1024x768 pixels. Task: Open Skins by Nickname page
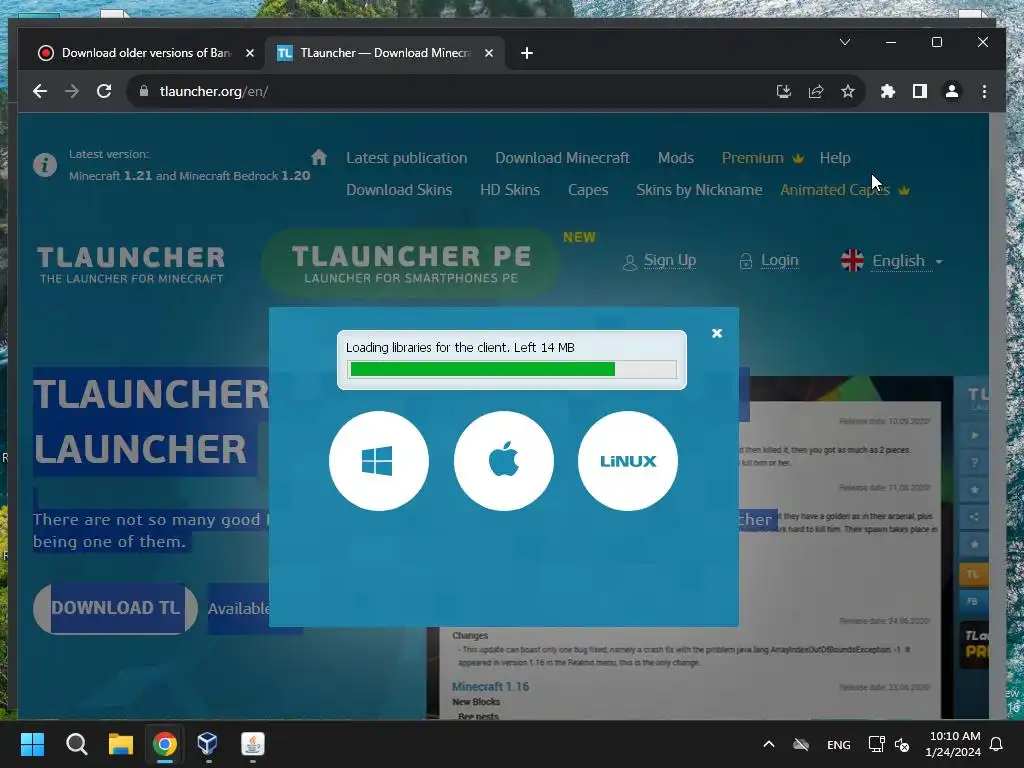(x=699, y=190)
